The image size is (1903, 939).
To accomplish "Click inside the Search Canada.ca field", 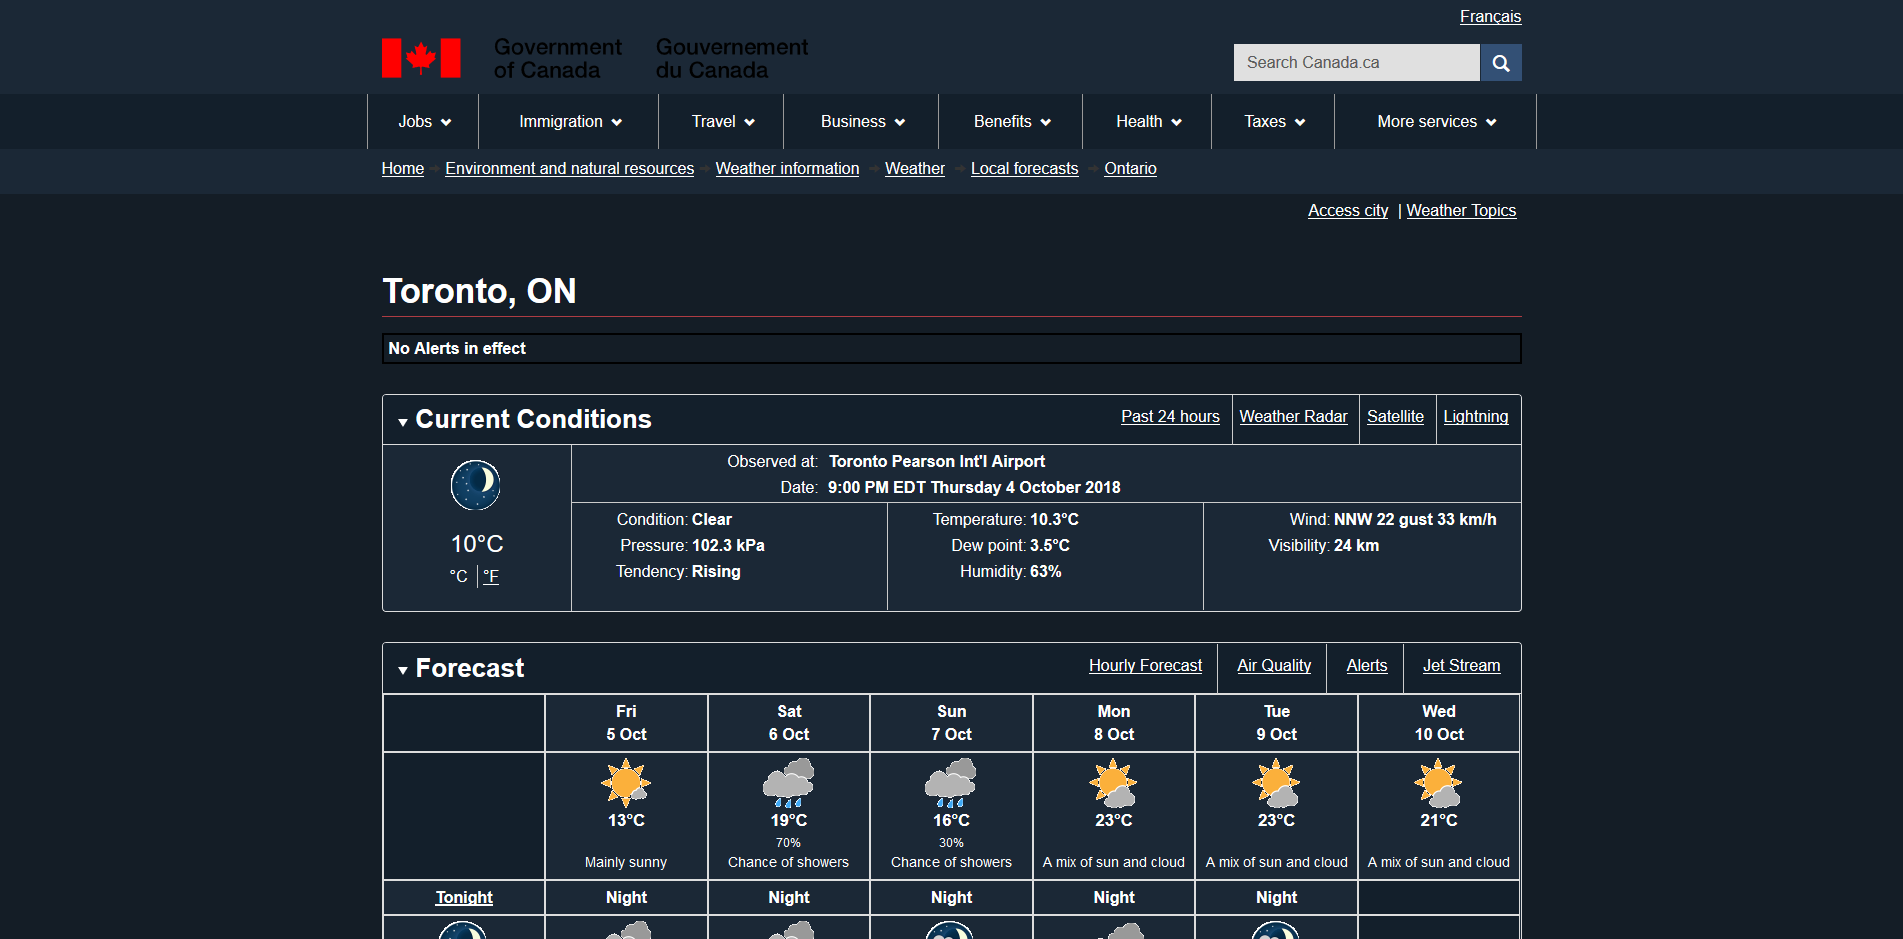I will [x=1355, y=62].
